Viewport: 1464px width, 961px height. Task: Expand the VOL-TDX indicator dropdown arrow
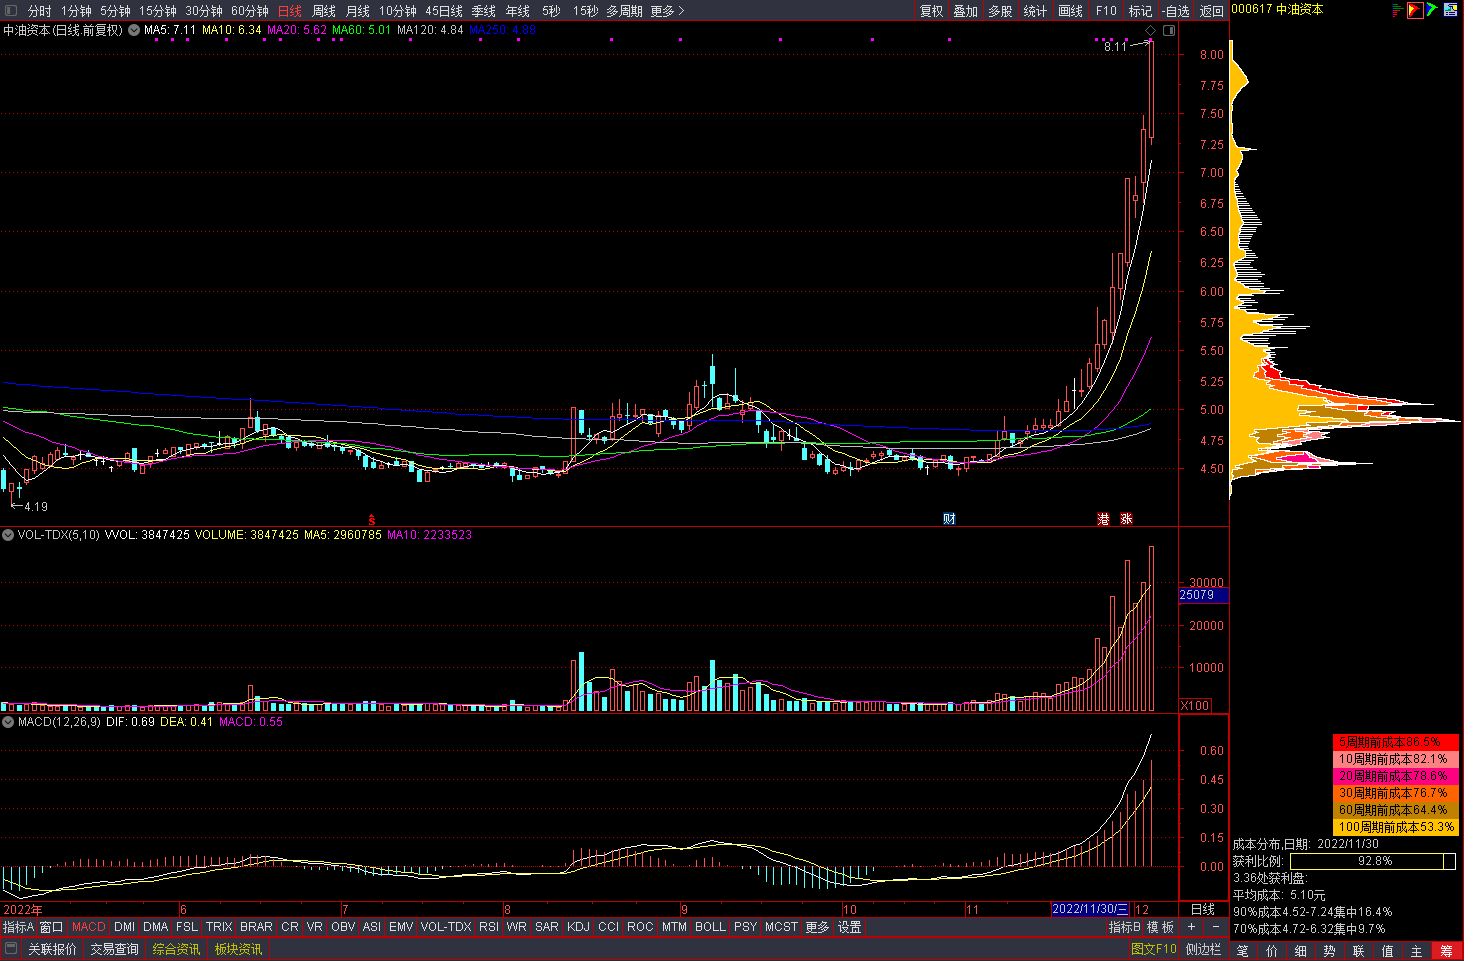pyautogui.click(x=8, y=535)
